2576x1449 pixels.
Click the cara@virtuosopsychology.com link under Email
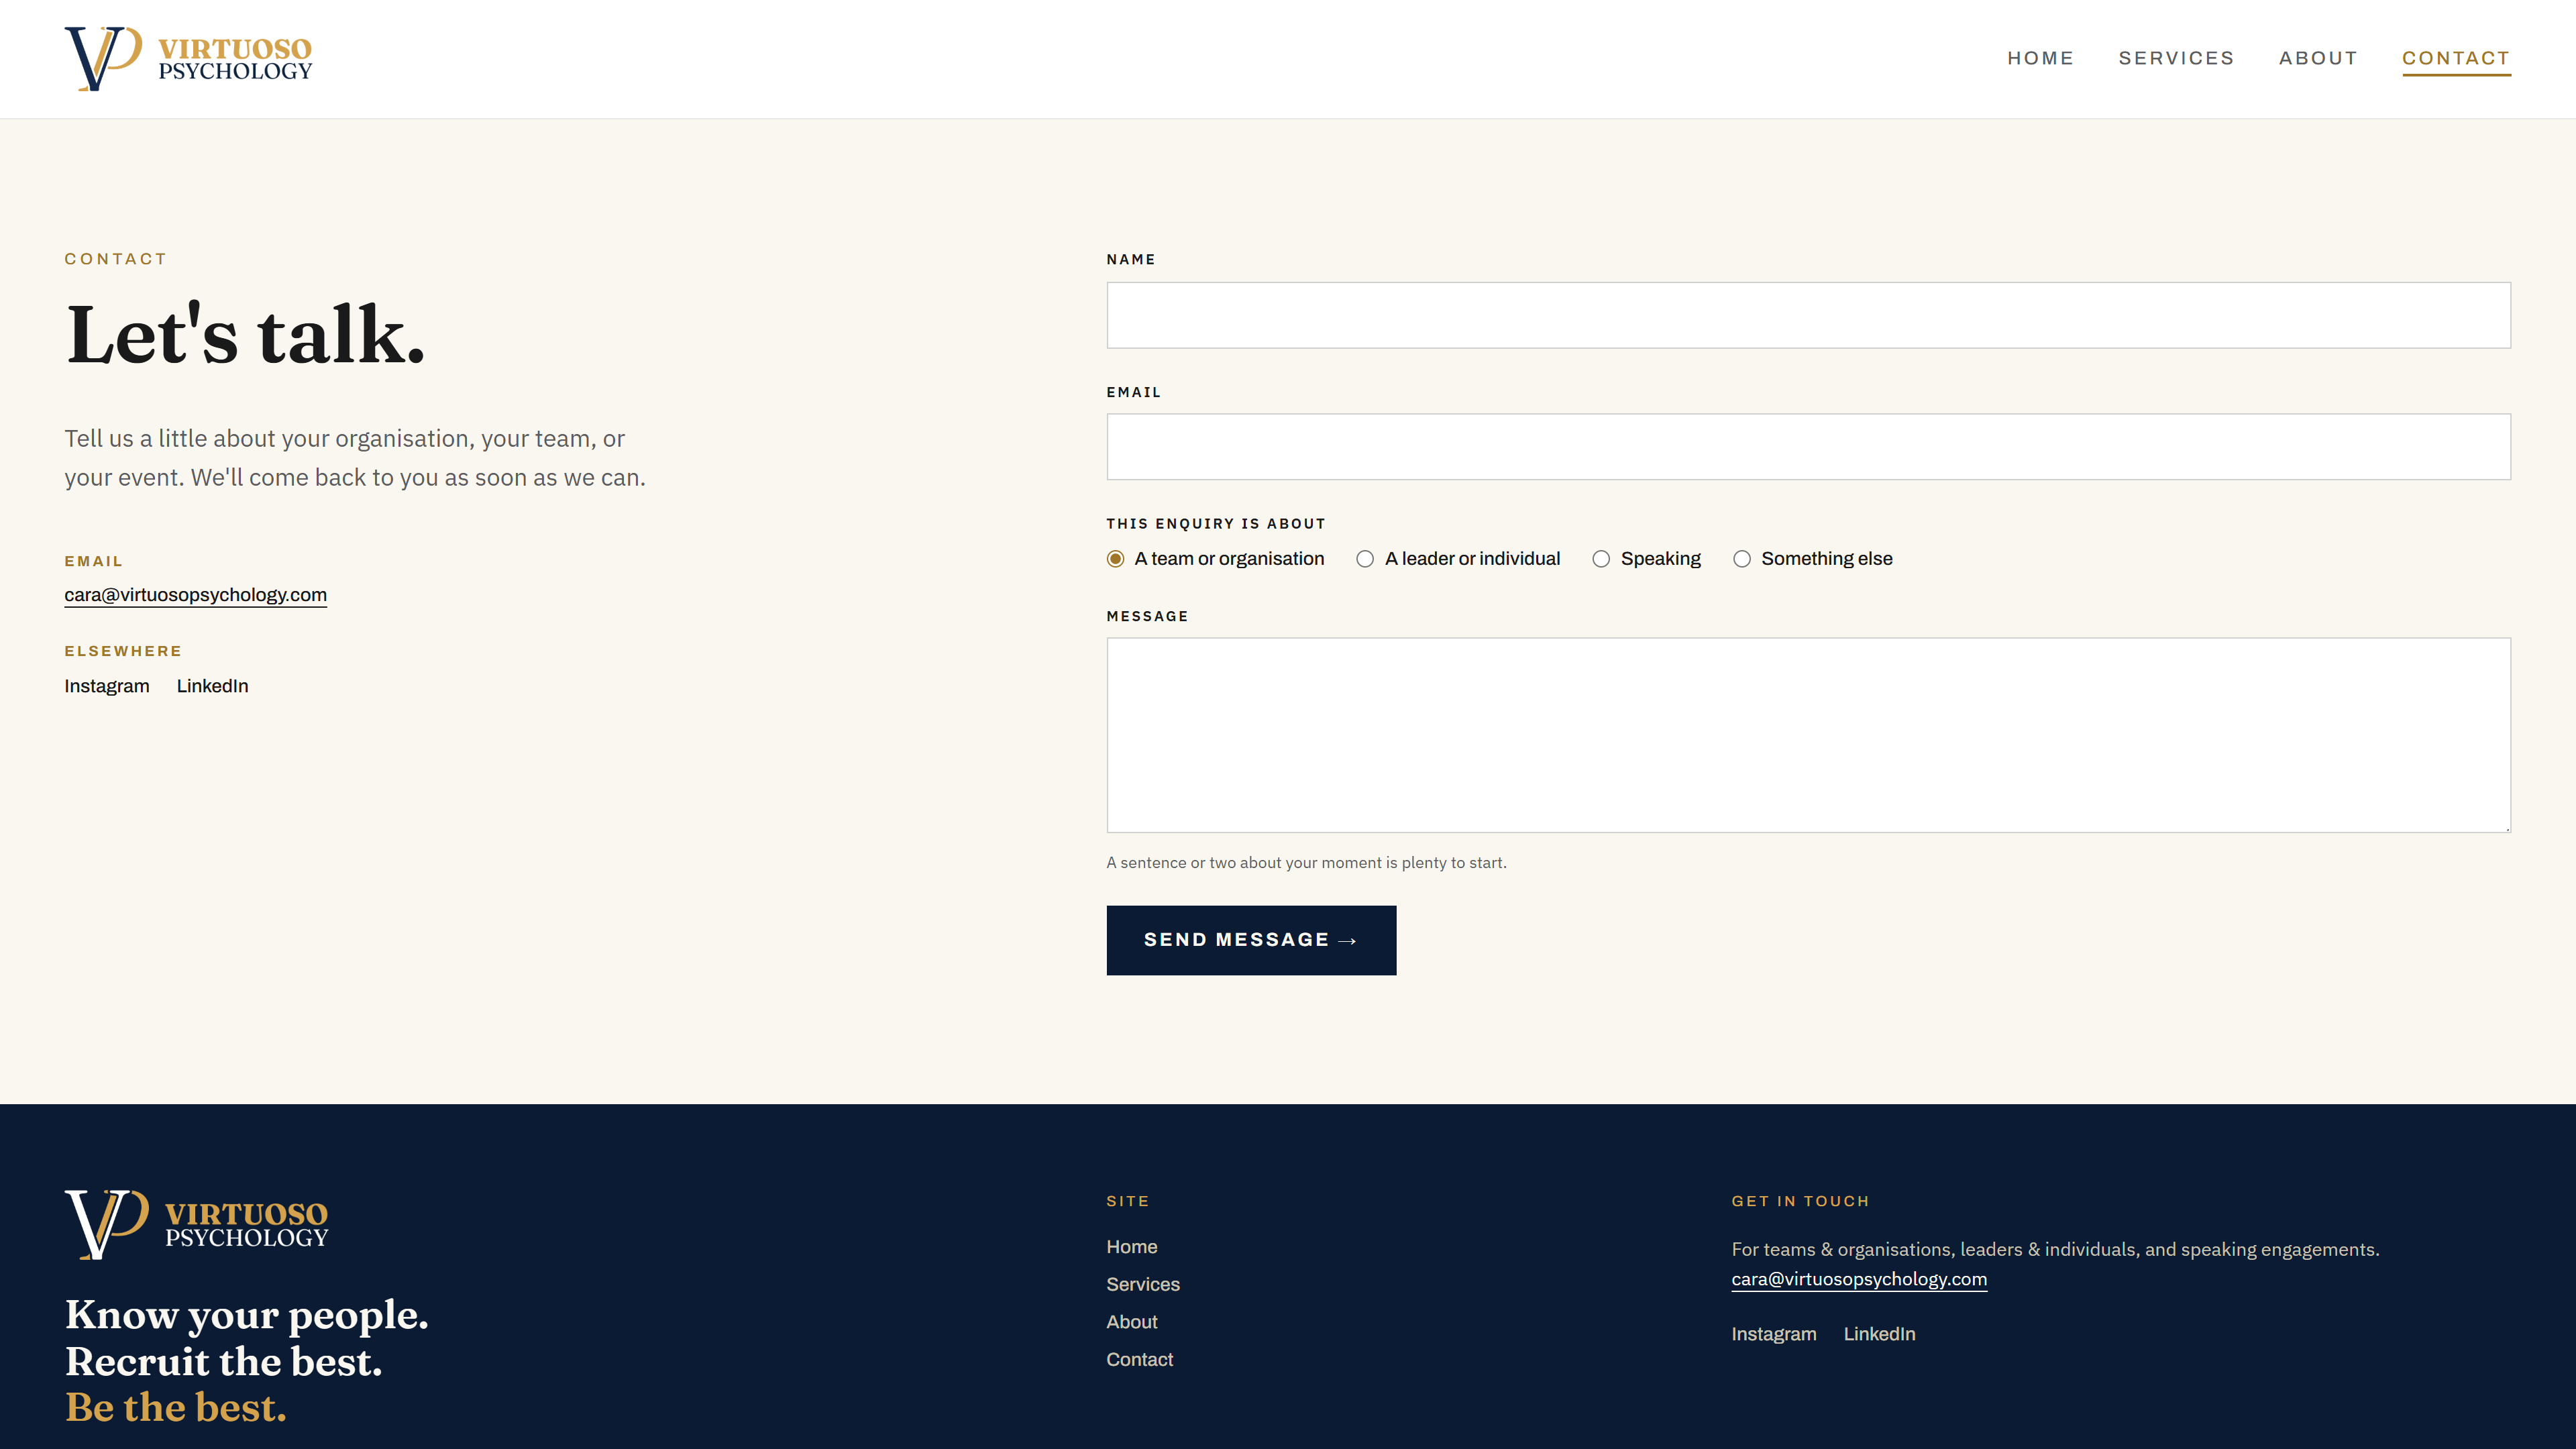point(195,595)
